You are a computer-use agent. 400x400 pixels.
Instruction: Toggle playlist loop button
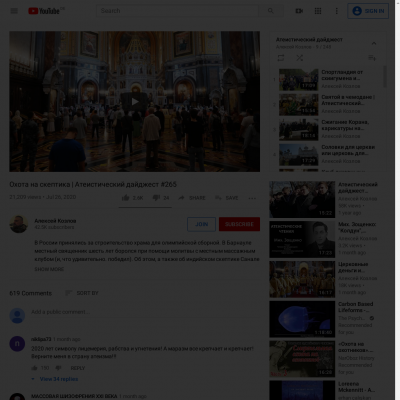(281, 58)
